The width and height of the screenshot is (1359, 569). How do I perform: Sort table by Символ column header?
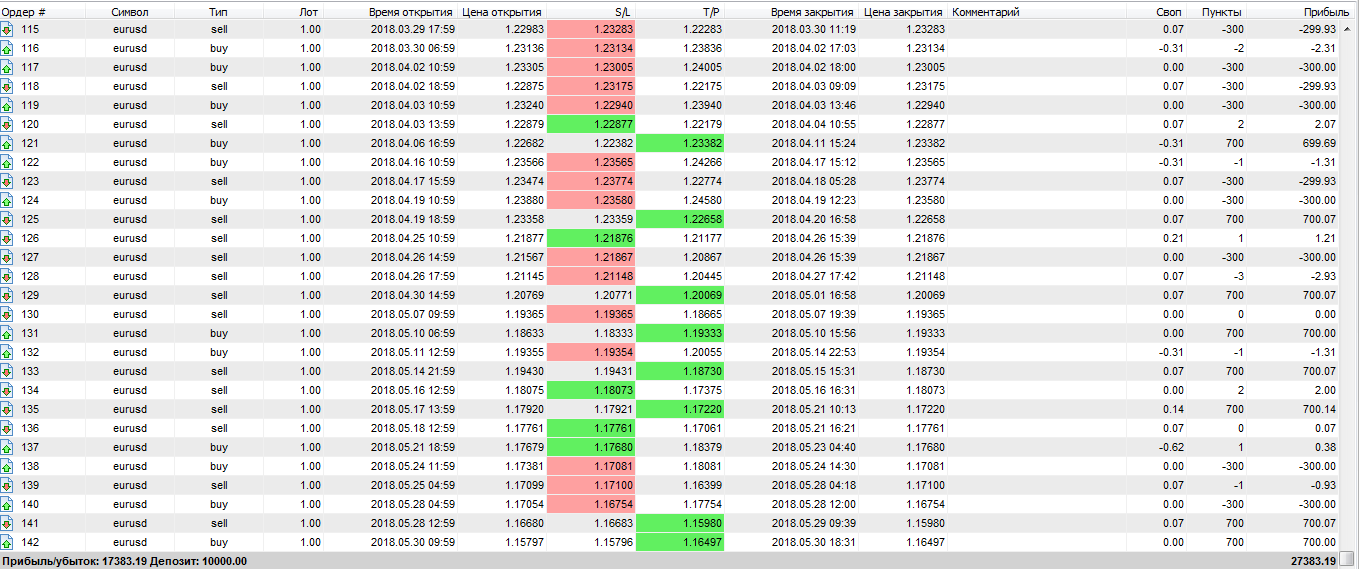pyautogui.click(x=131, y=11)
